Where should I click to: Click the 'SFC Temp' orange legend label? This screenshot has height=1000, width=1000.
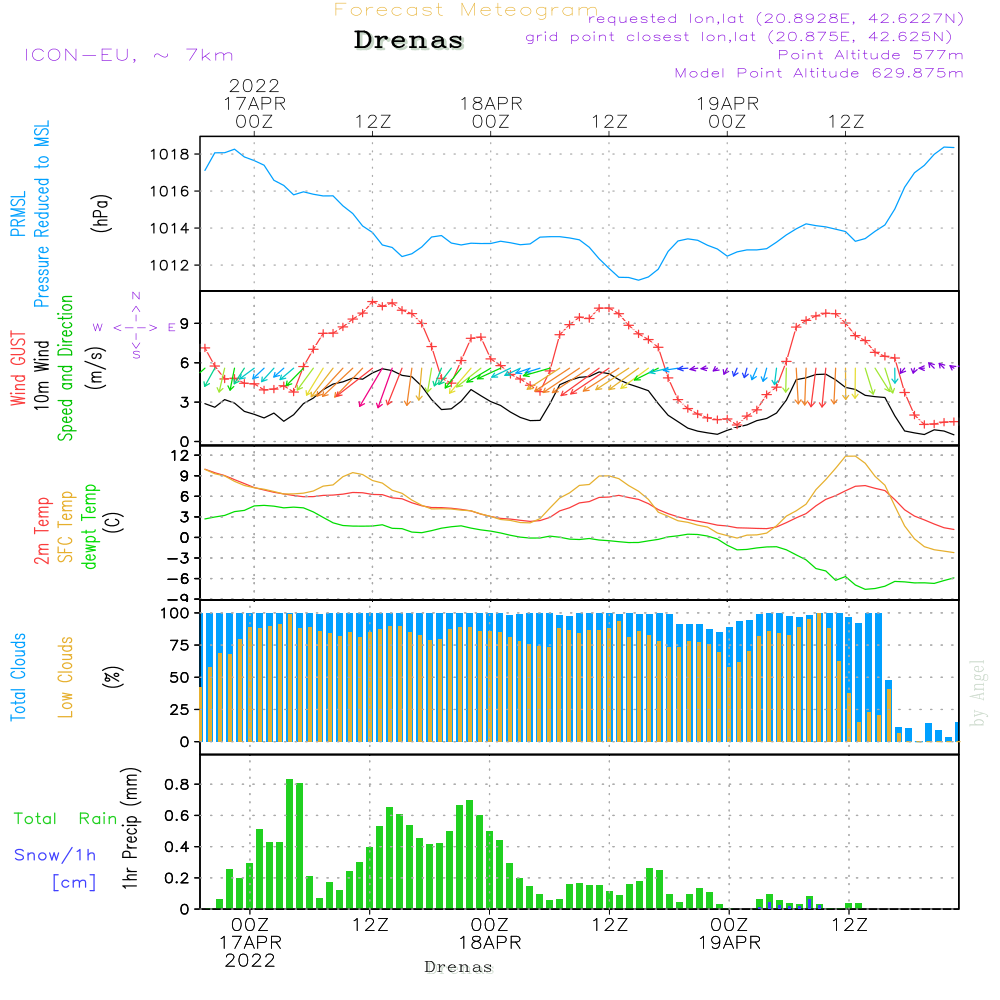pos(66,527)
